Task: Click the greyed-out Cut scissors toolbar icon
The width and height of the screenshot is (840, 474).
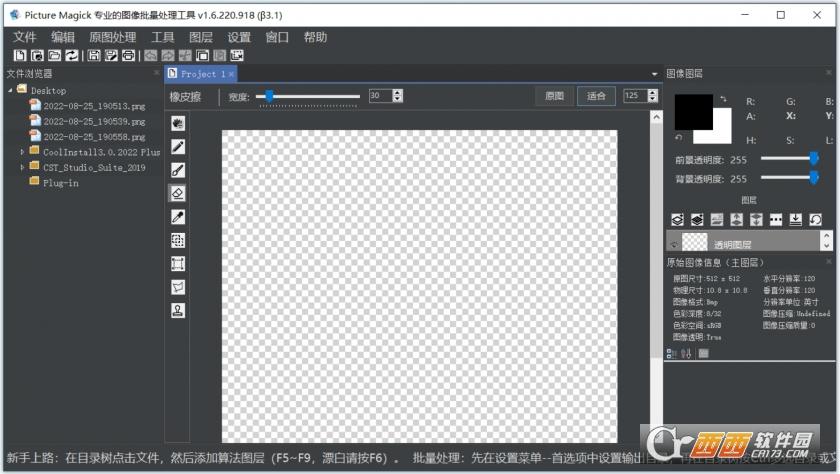Action: (x=185, y=55)
